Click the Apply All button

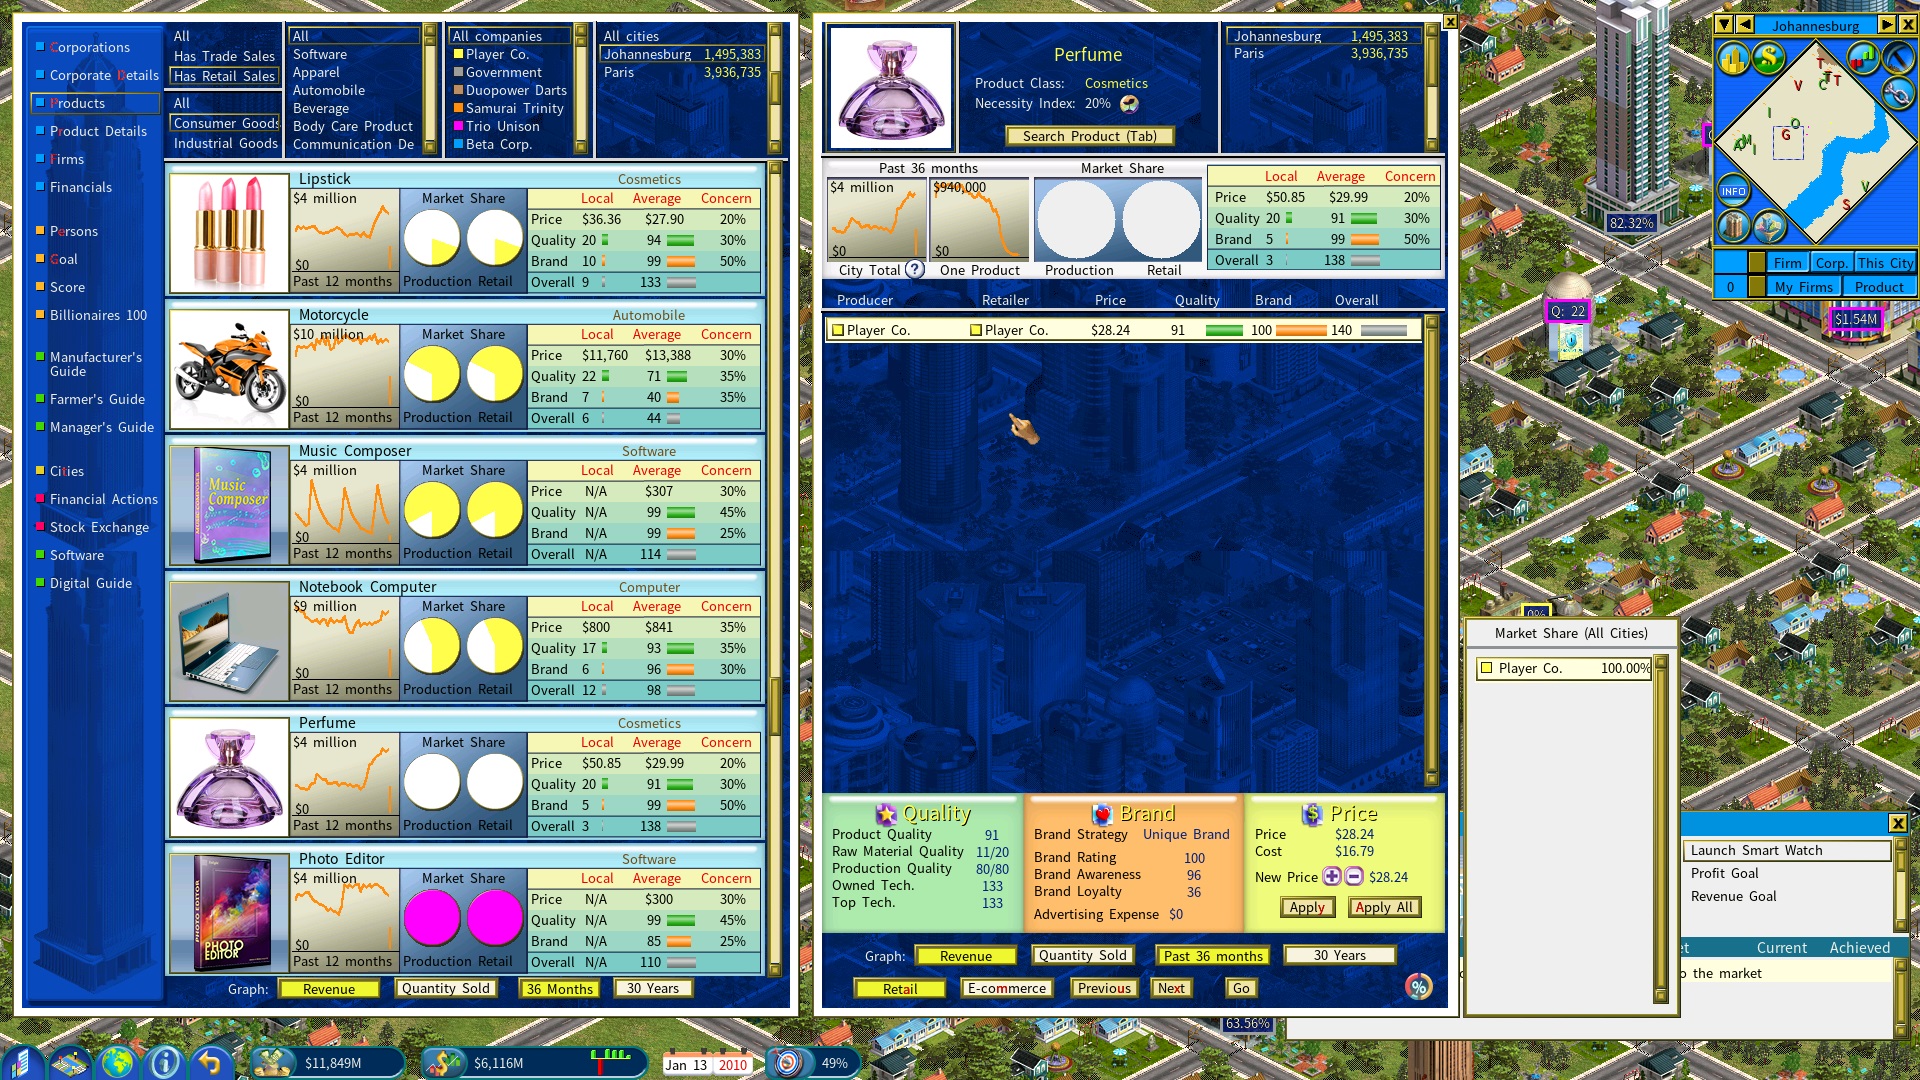1384,907
